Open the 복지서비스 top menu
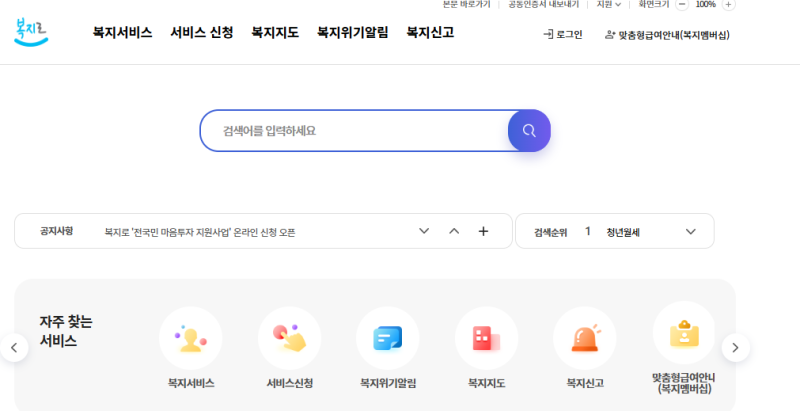The width and height of the screenshot is (800, 411). (x=122, y=33)
